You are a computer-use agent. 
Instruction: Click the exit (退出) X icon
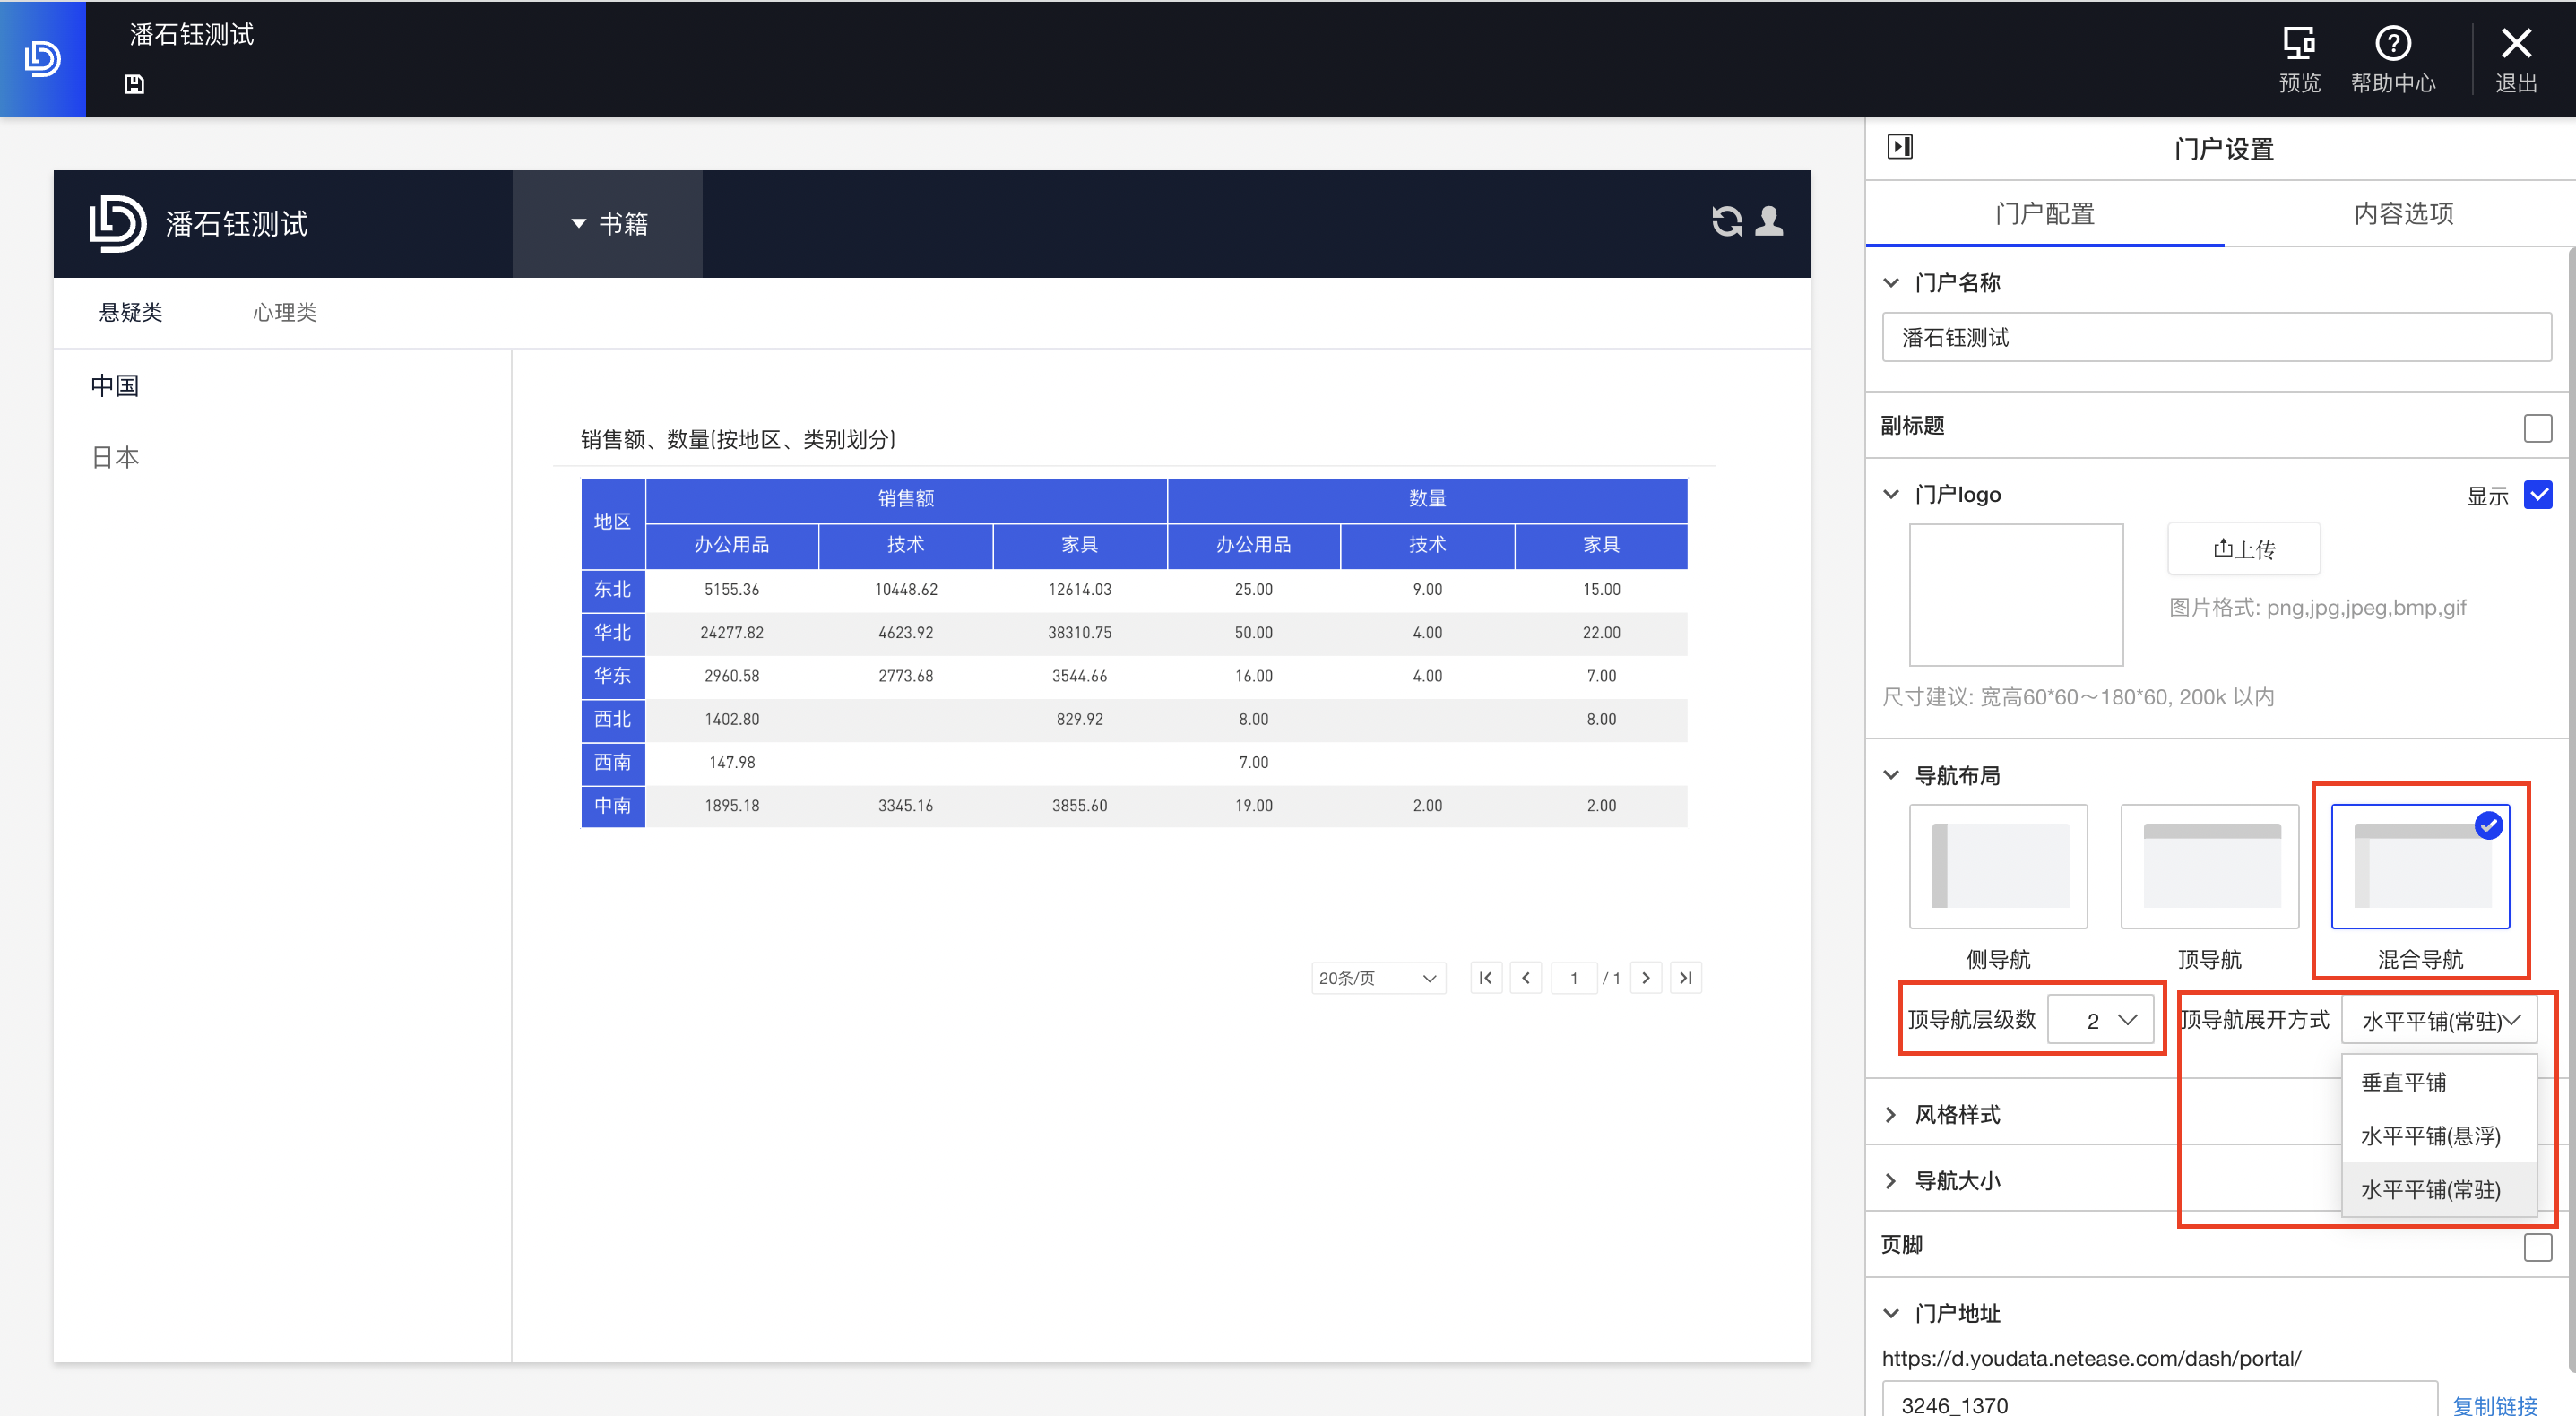[x=2515, y=44]
